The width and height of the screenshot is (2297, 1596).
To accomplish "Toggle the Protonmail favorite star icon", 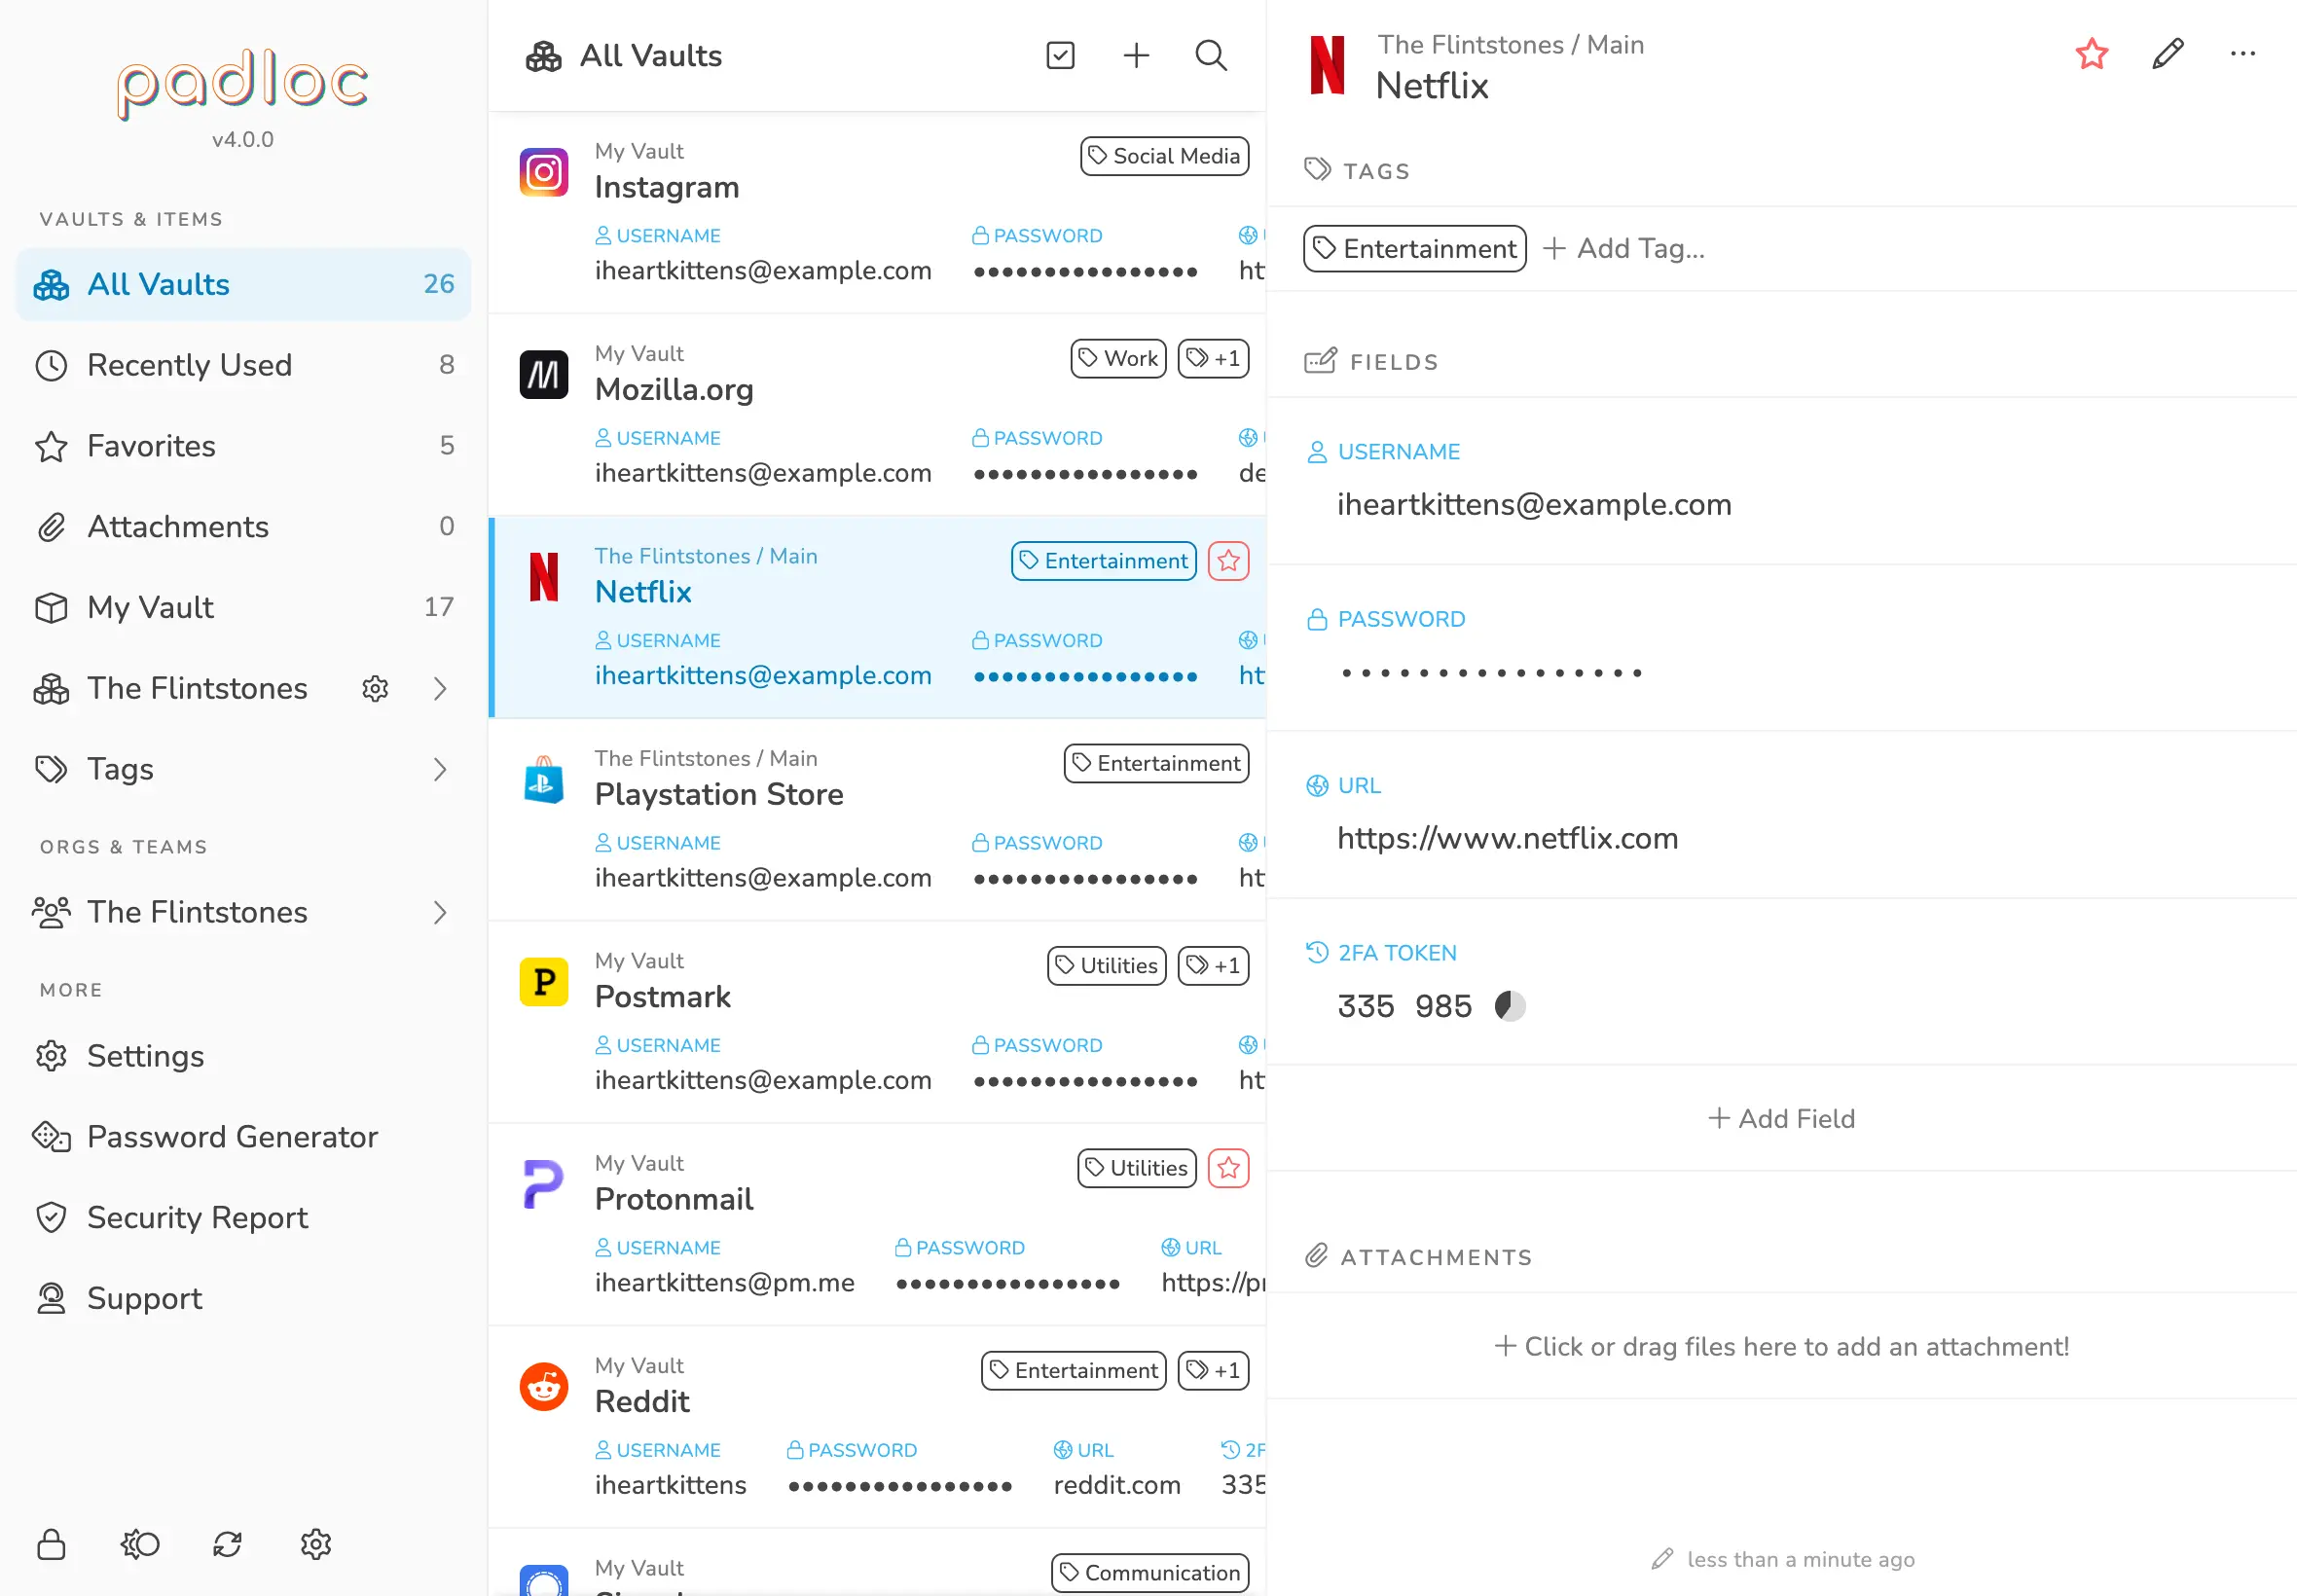I will coord(1228,1169).
